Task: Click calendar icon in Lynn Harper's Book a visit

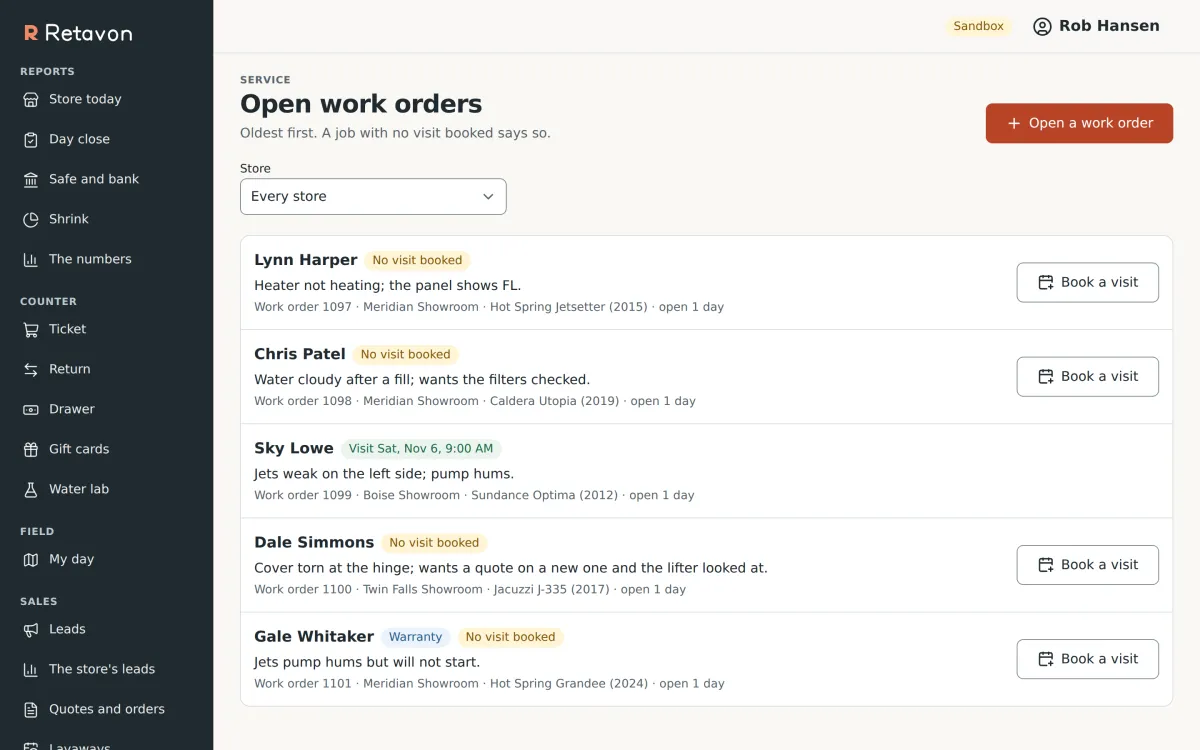Action: (1046, 282)
